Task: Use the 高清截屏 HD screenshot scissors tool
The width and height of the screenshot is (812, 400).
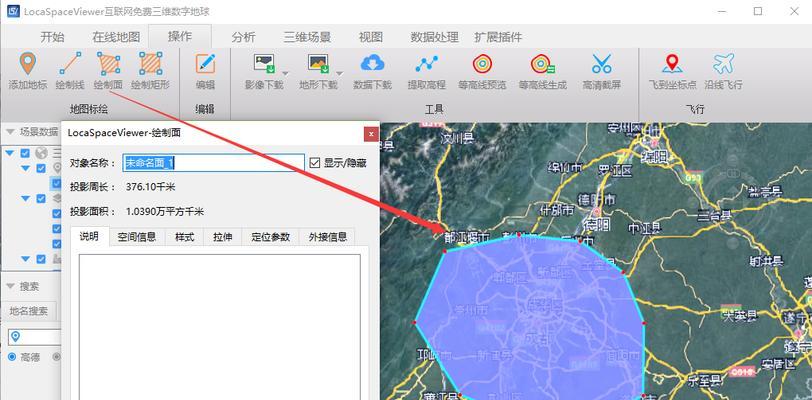Action: click(x=601, y=72)
